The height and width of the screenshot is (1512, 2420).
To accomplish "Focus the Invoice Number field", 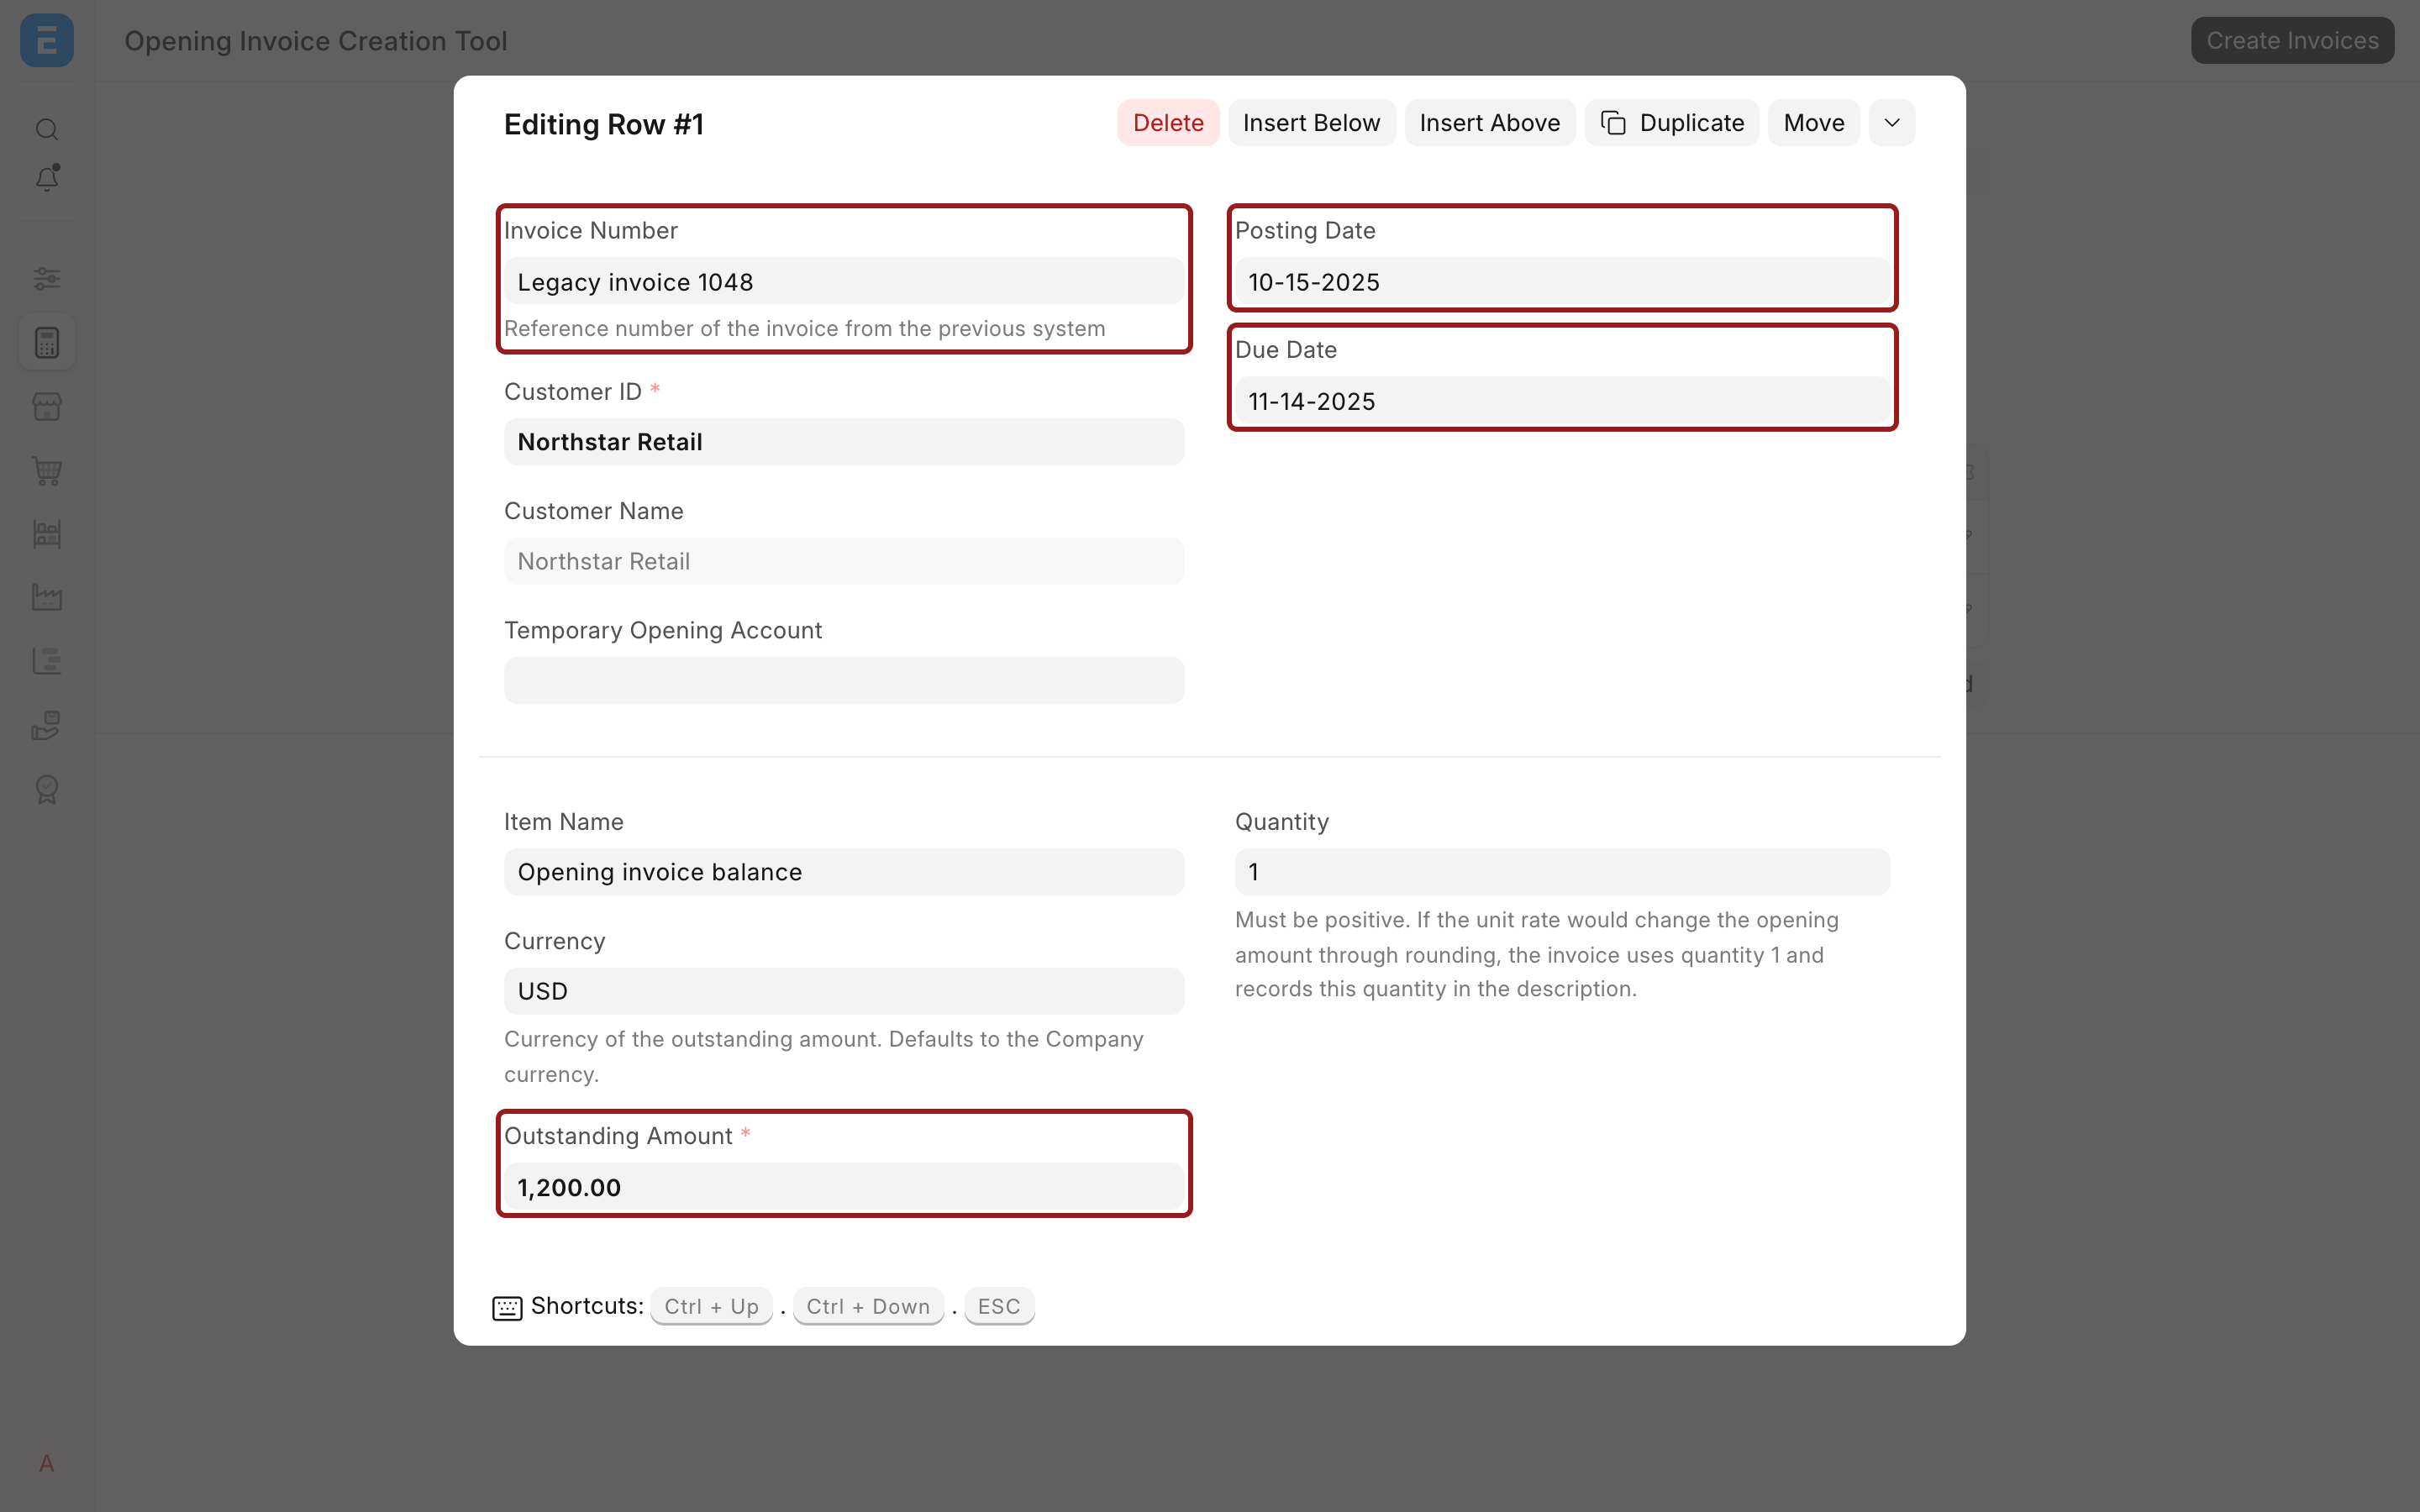I will pos(844,282).
